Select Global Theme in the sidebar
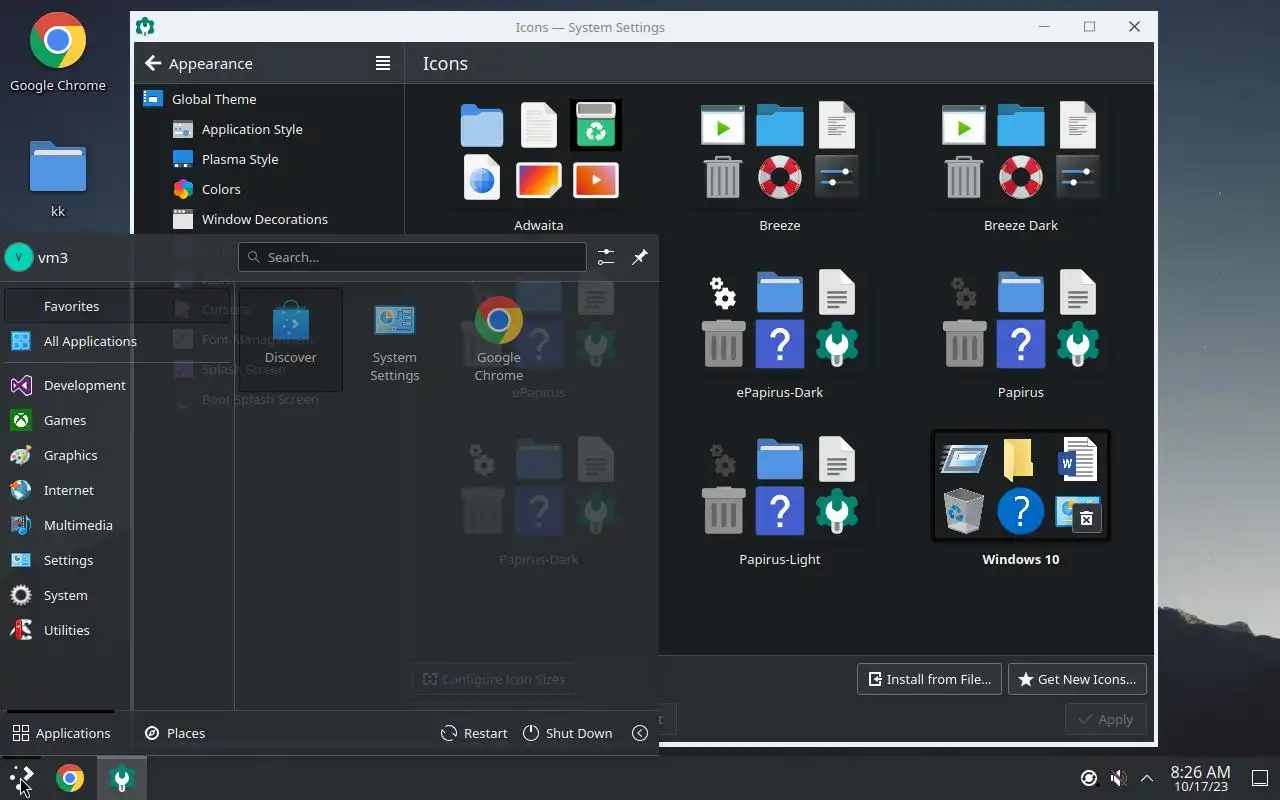The height and width of the screenshot is (800, 1280). 268,99
